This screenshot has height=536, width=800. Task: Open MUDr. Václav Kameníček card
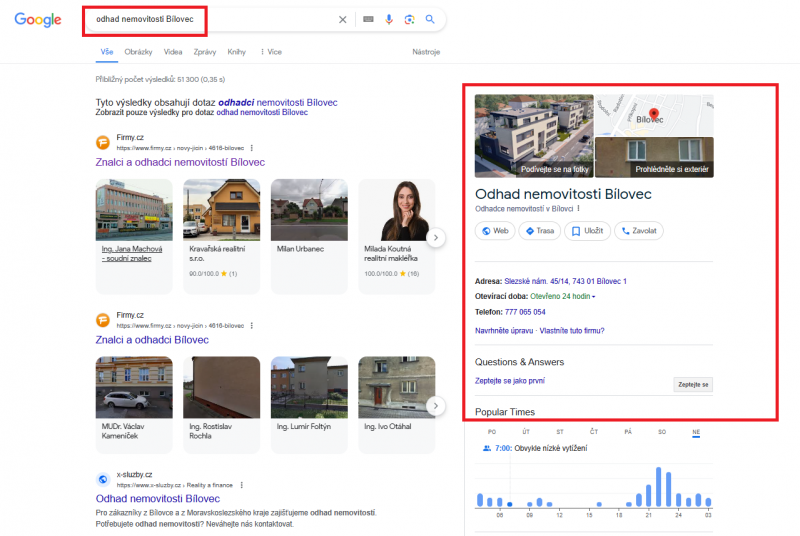[x=134, y=404]
